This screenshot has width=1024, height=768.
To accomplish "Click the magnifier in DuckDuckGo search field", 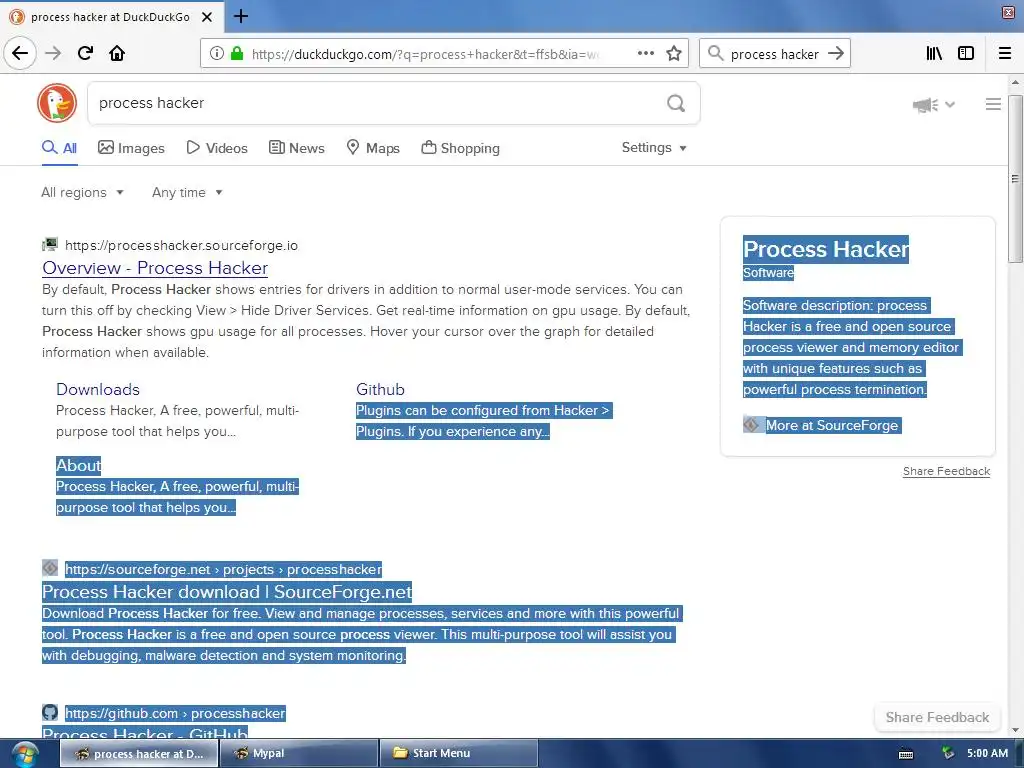I will (676, 103).
